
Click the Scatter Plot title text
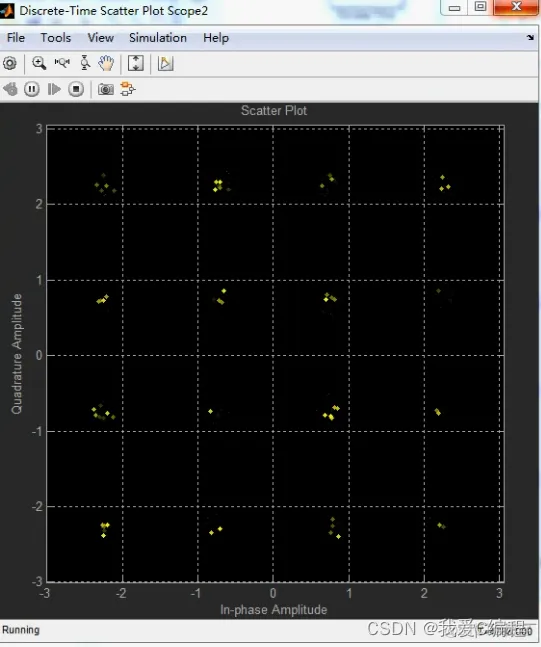pos(274,111)
